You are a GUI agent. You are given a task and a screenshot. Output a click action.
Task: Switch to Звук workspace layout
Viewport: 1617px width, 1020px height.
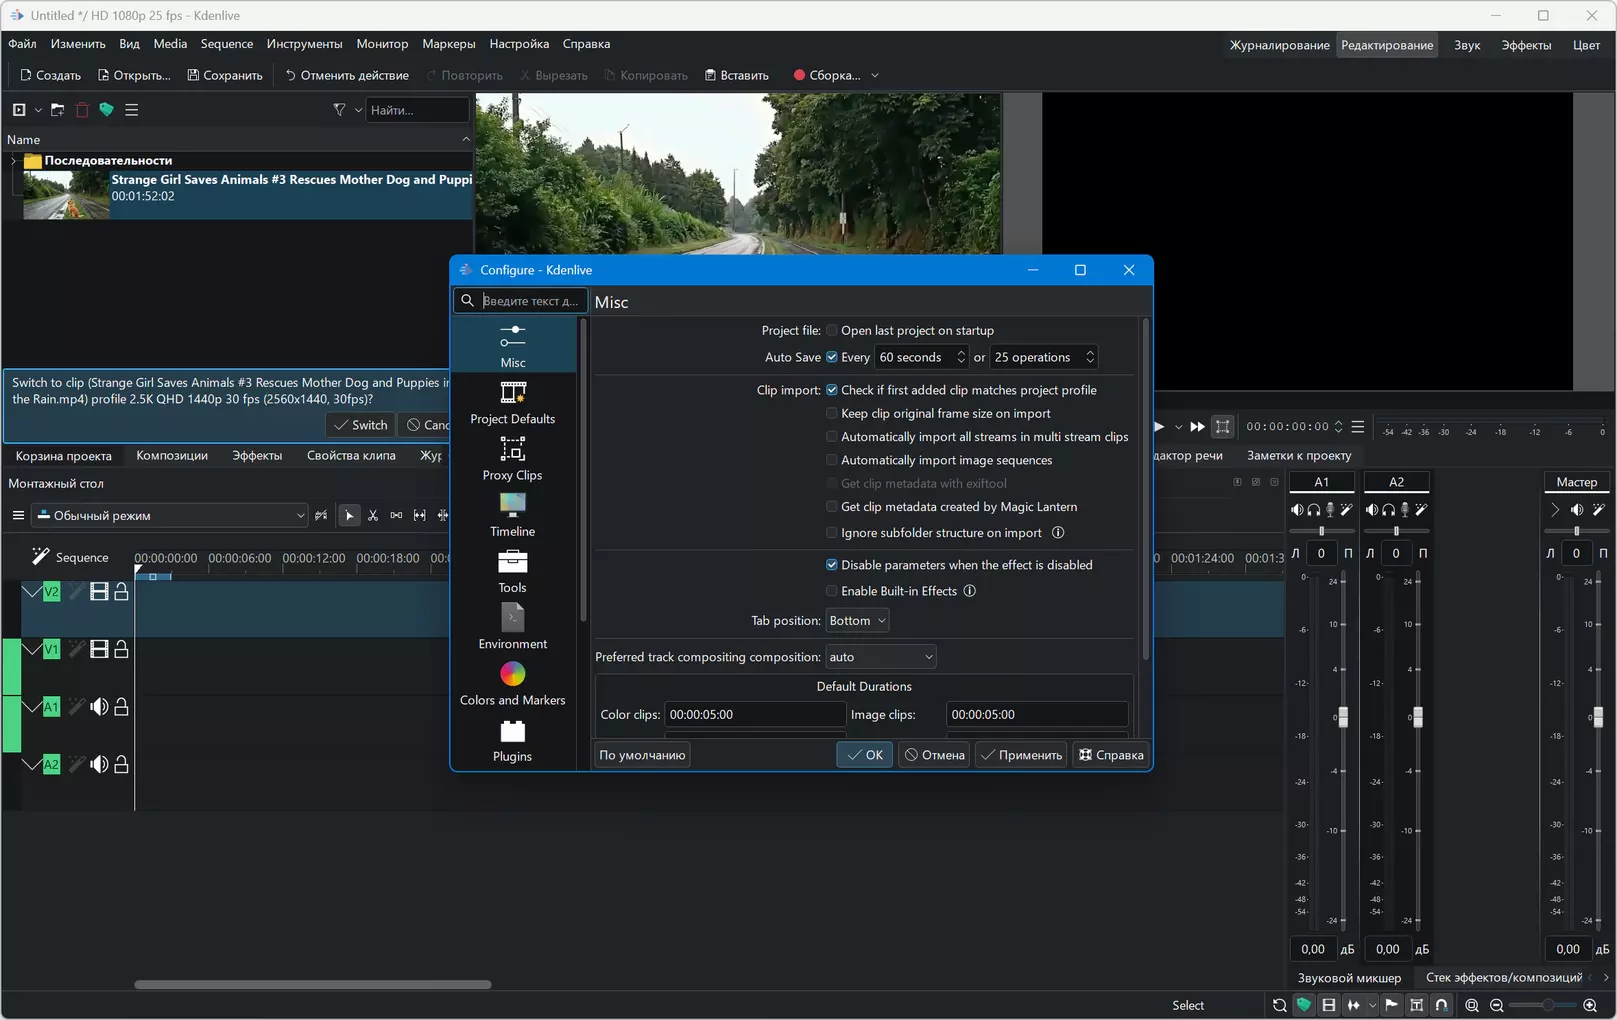(x=1467, y=45)
